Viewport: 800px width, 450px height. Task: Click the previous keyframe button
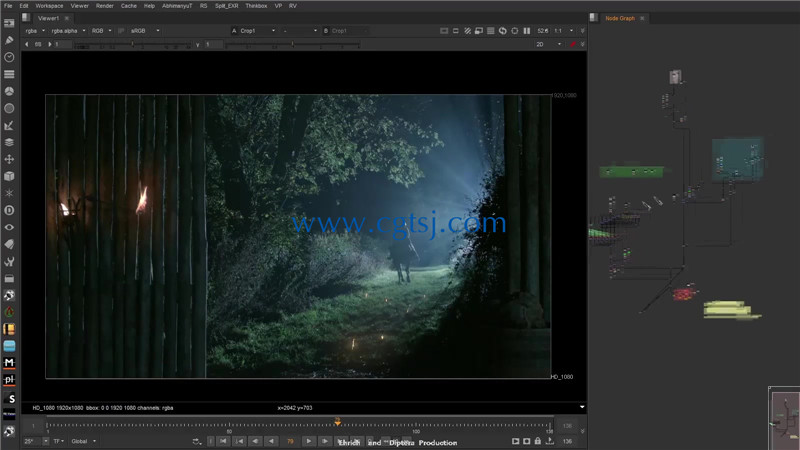click(x=239, y=441)
